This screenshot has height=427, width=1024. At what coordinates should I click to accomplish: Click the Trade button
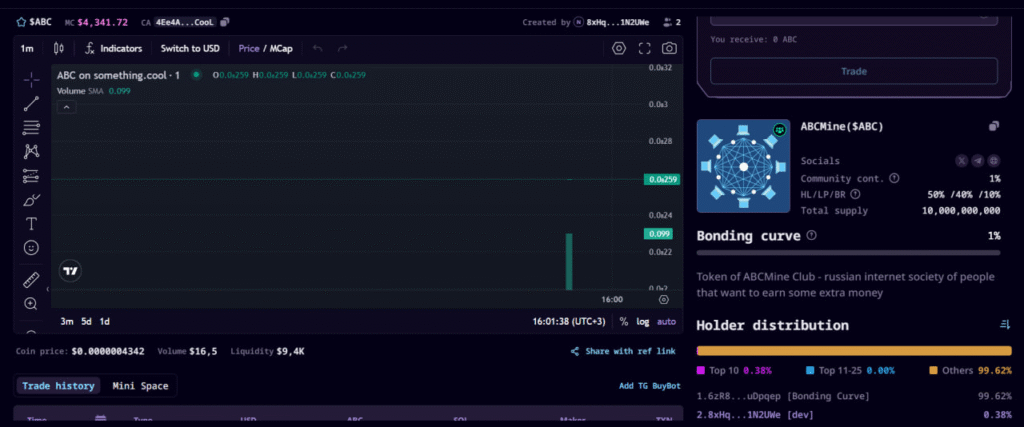tap(854, 71)
